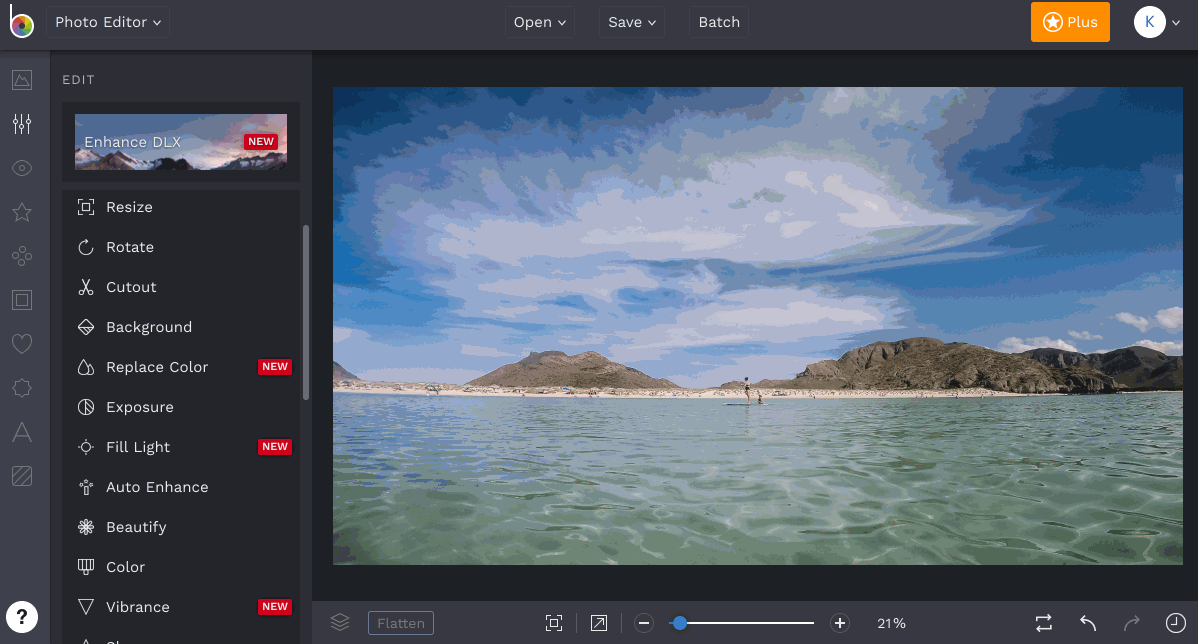This screenshot has height=644, width=1198.
Task: Click the Batch button
Action: click(x=719, y=22)
